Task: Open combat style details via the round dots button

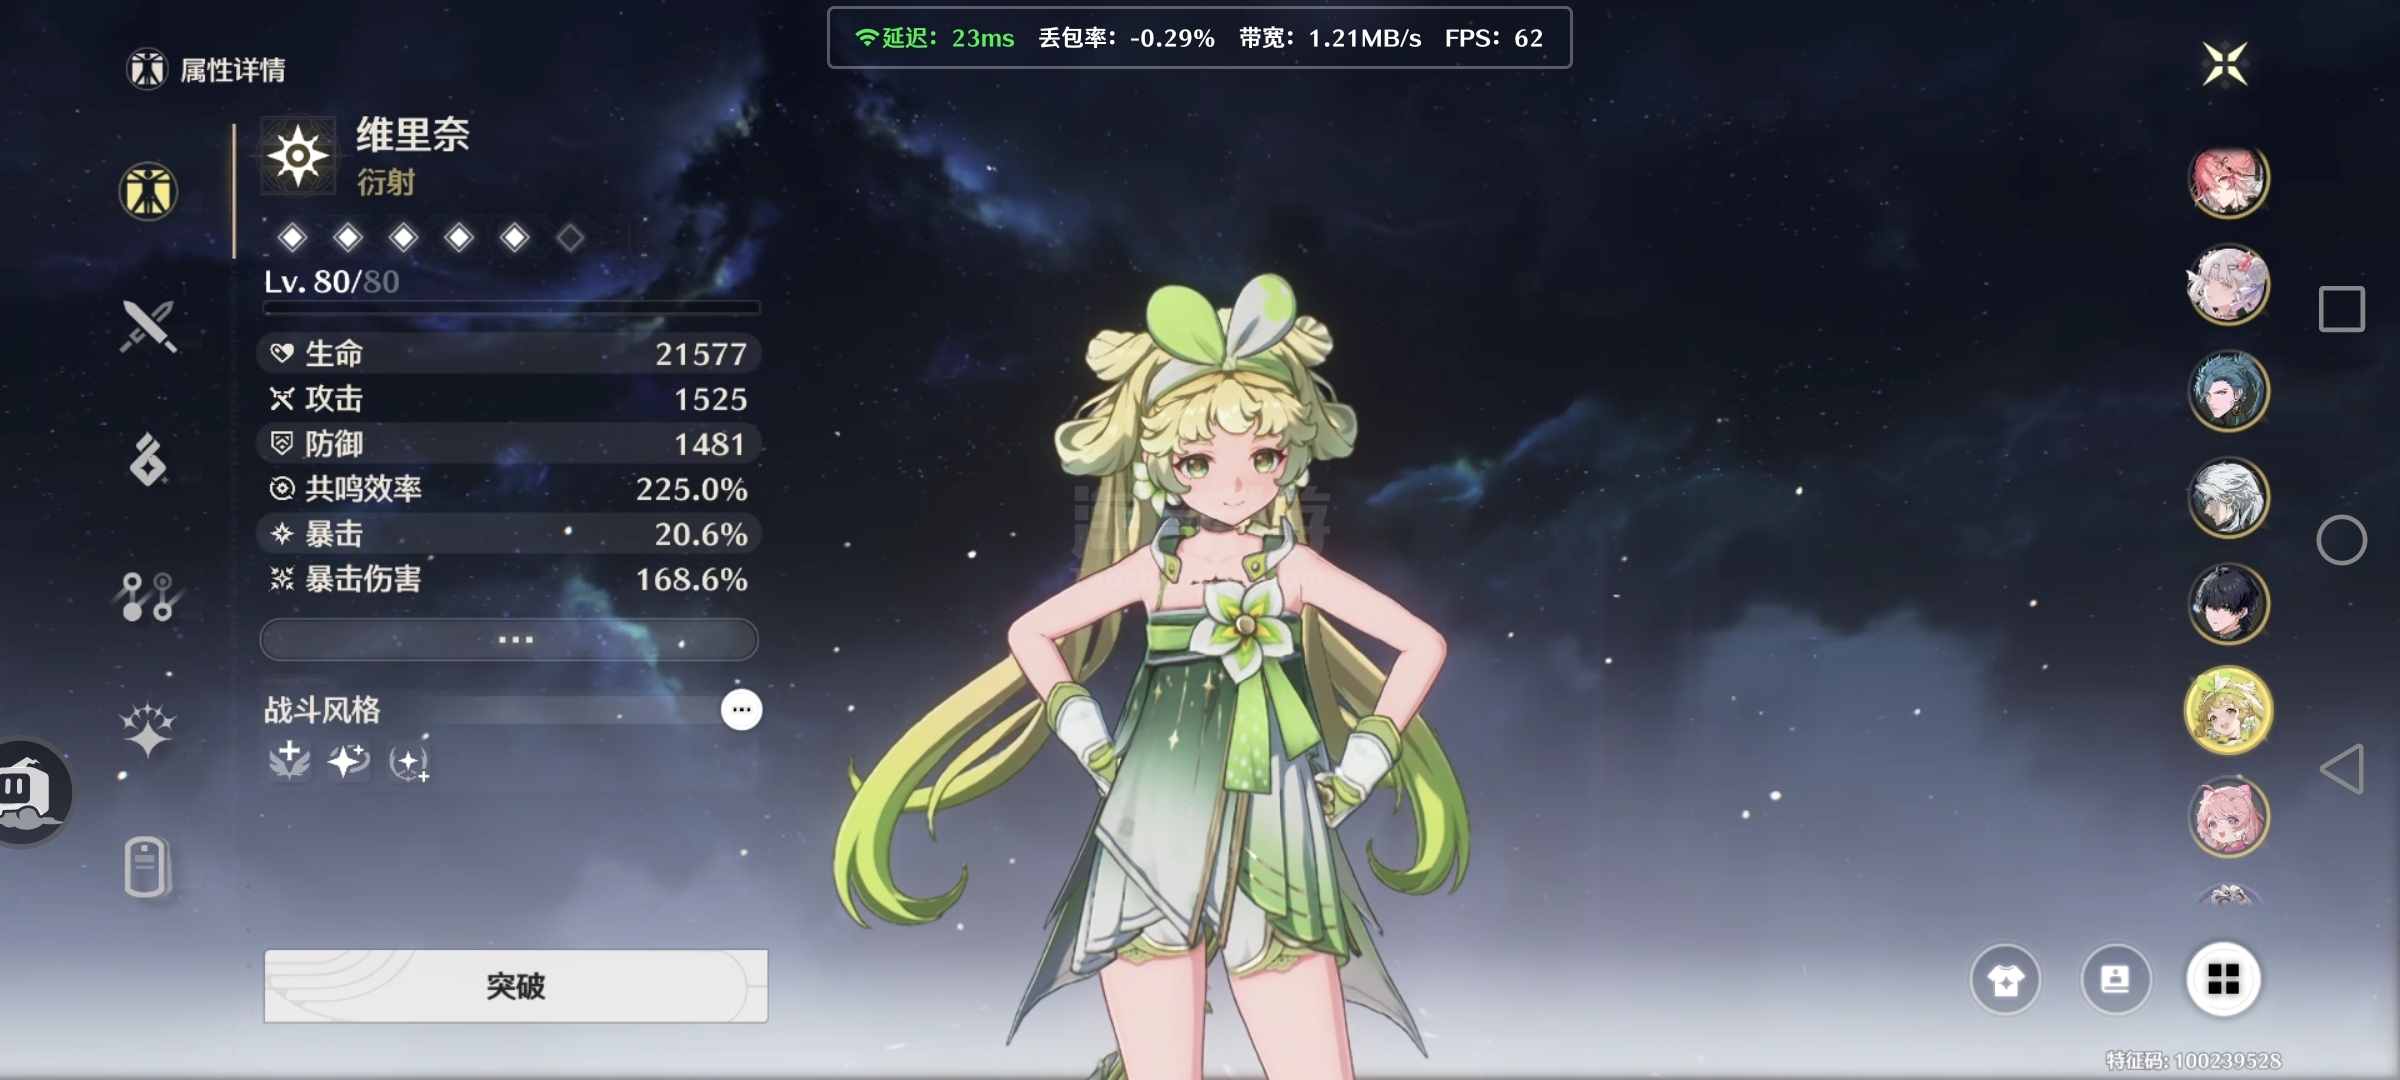Action: pos(741,710)
